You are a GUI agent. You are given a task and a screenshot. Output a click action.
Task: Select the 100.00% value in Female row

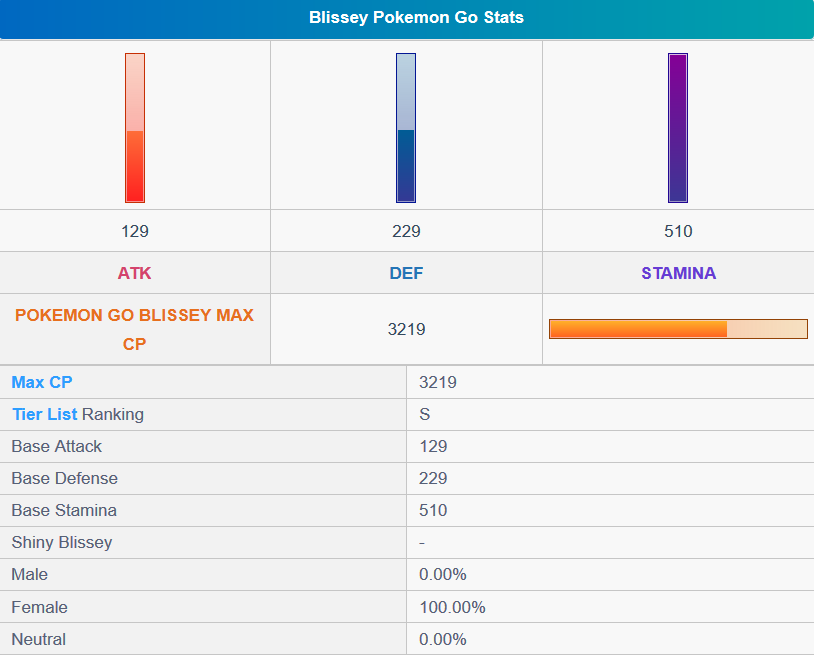pos(452,607)
